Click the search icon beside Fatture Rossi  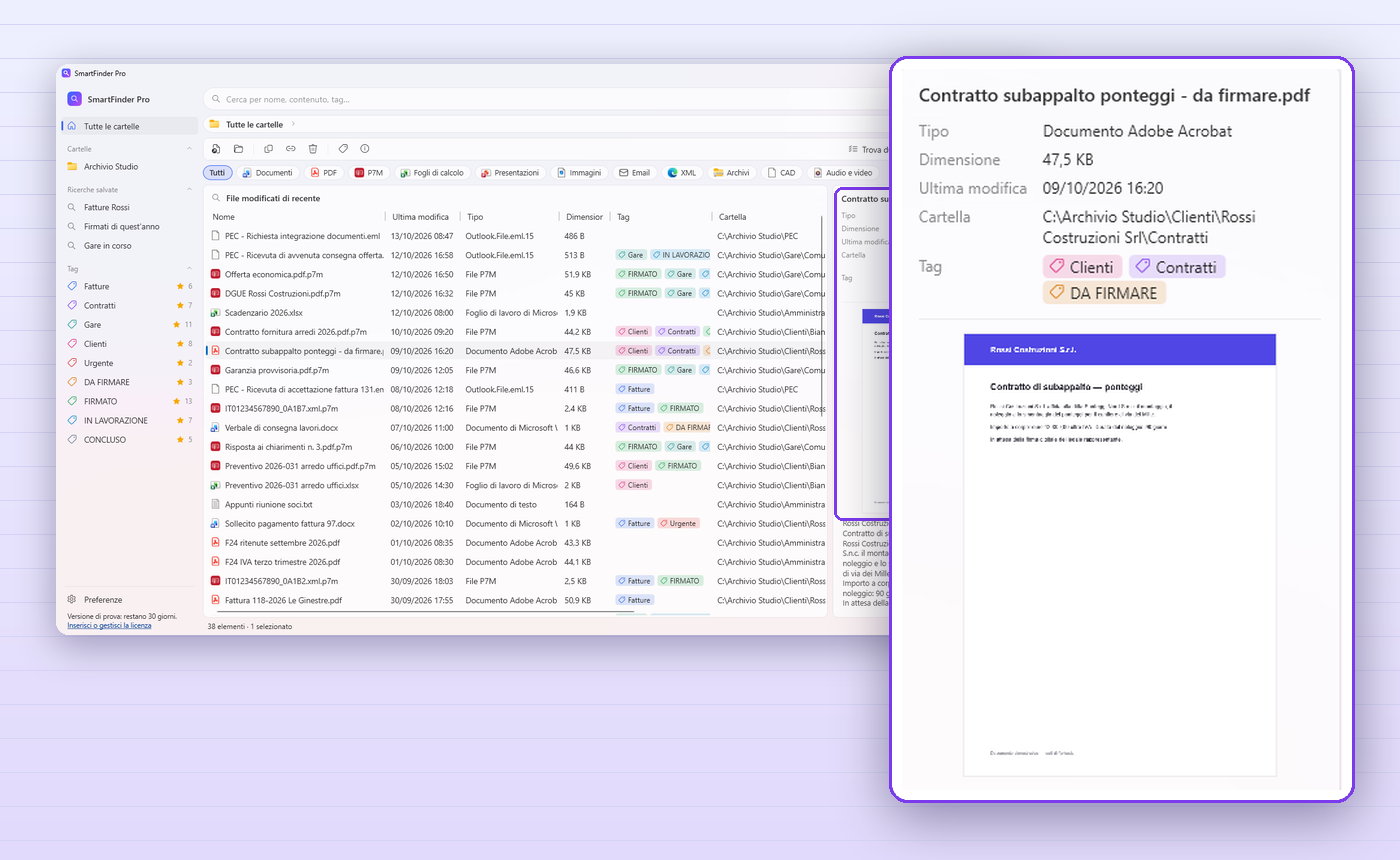tap(72, 207)
